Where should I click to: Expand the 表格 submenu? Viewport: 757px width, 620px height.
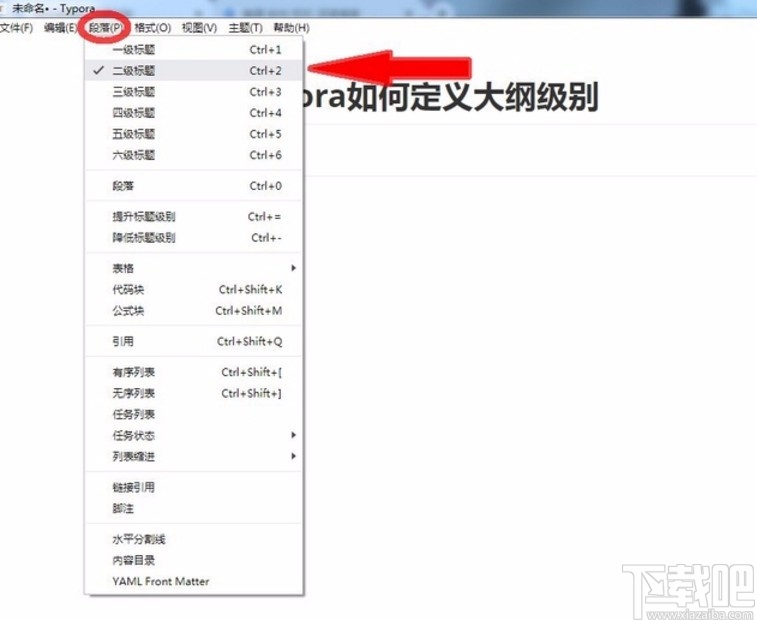[194, 268]
